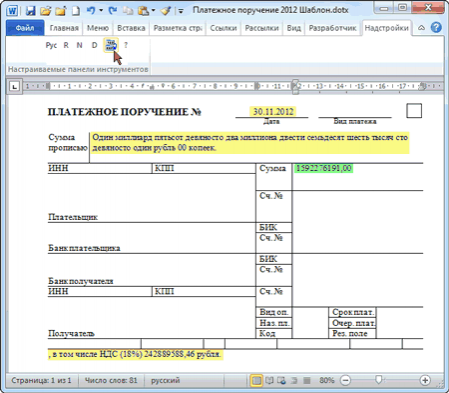Click Страница: 1 из 1 in status bar
This screenshot has height=393, width=449.
41,380
